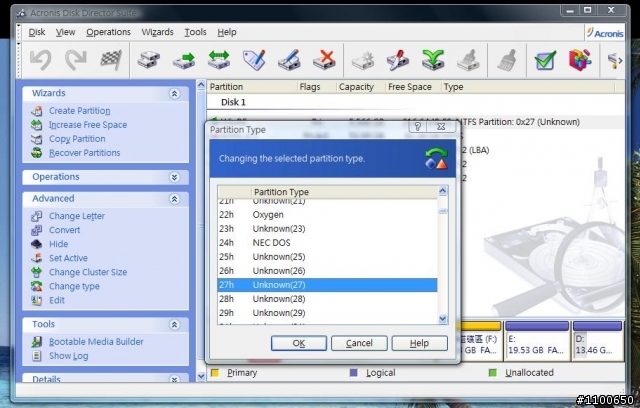Click the Free Space column header
The width and height of the screenshot is (640, 408).
tap(413, 87)
